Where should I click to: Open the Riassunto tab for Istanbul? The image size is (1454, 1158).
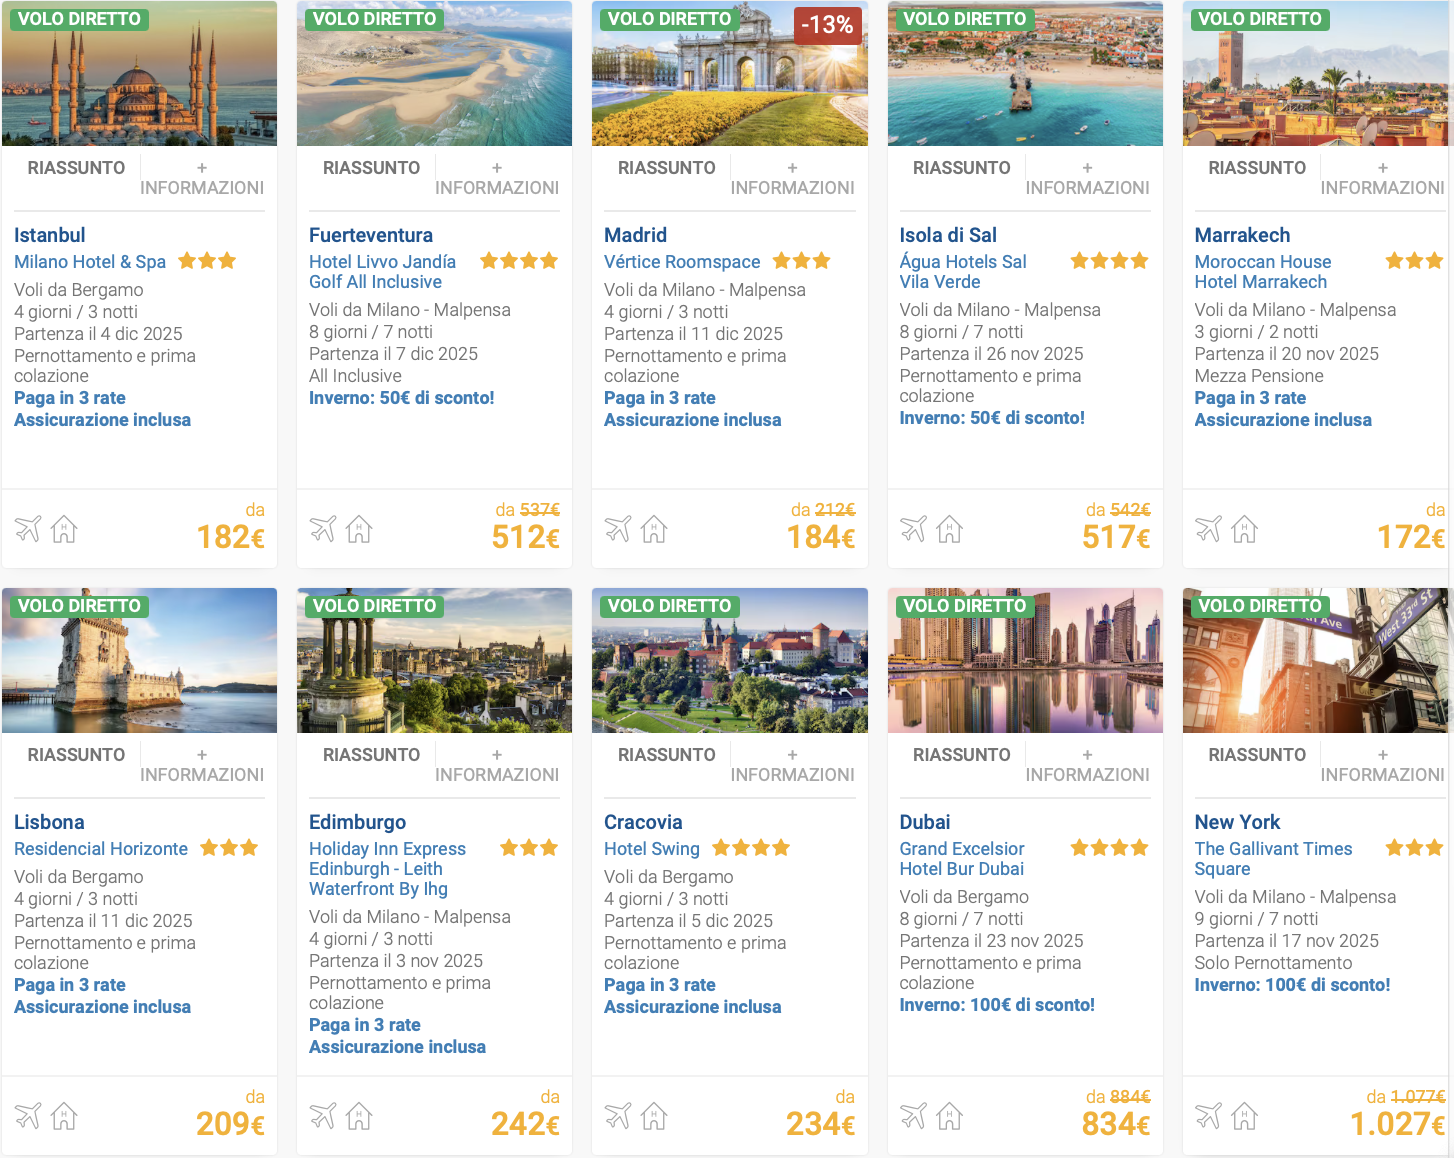pos(76,168)
